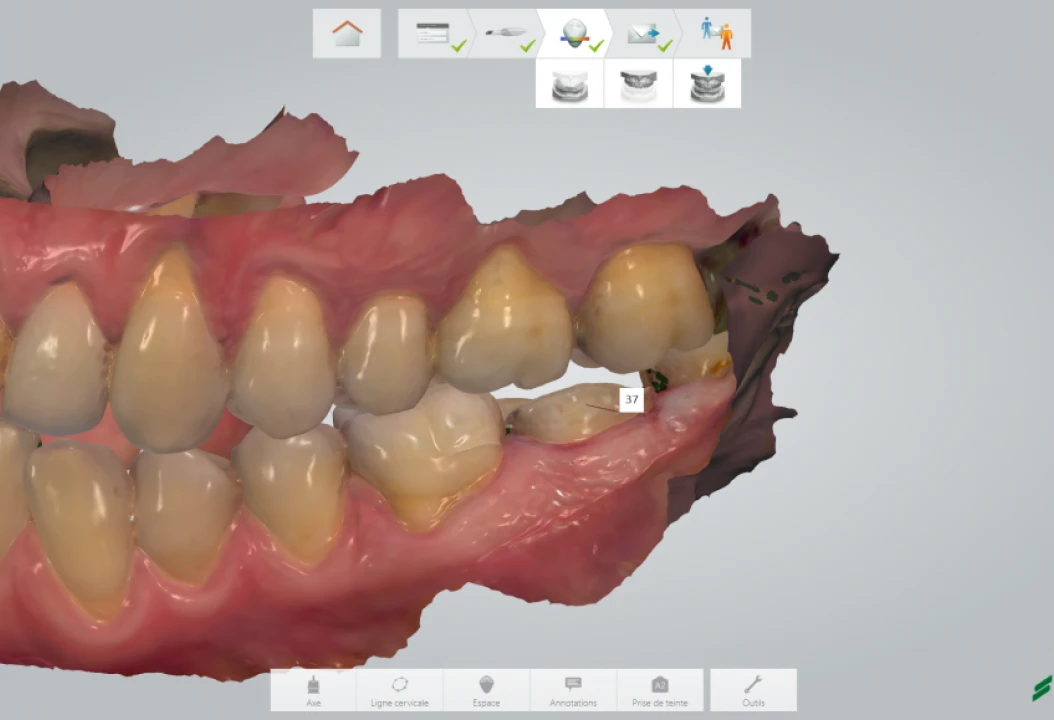Activate the Ligne cervicale tool

tap(399, 690)
